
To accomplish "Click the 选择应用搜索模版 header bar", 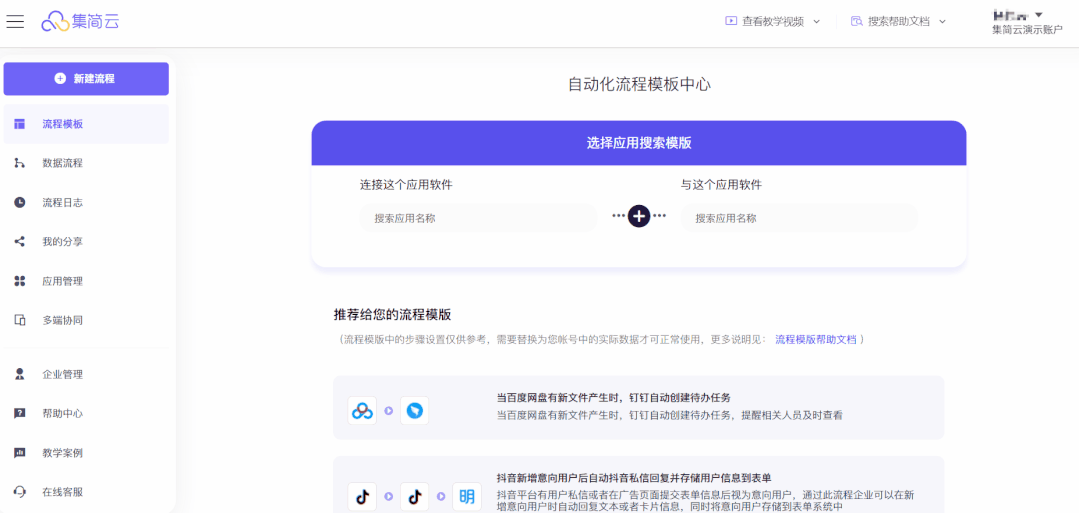I will (x=639, y=143).
